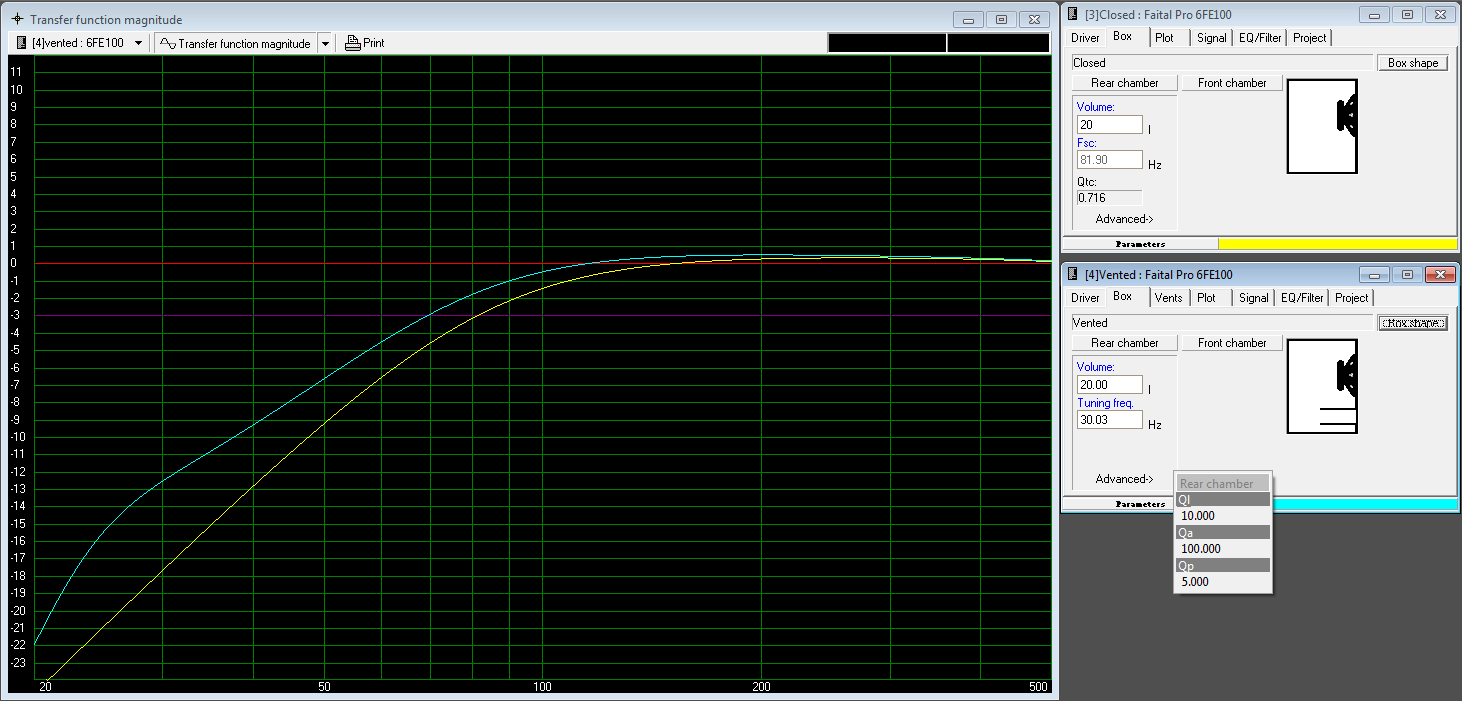1462x701 pixels.
Task: Open the project selector arrow beside [4]vented : 6FE100
Action: point(138,43)
